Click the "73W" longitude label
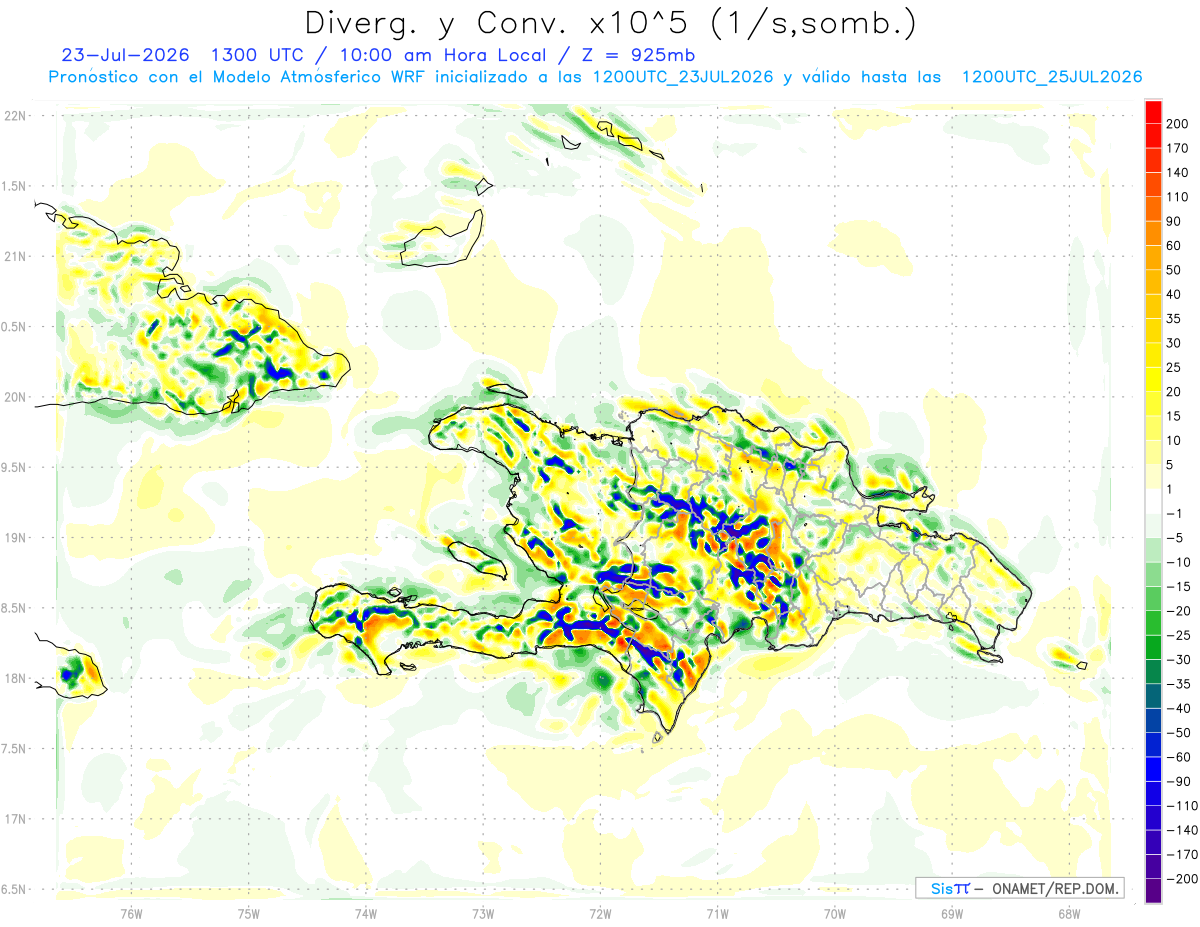The width and height of the screenshot is (1200, 927). click(483, 914)
